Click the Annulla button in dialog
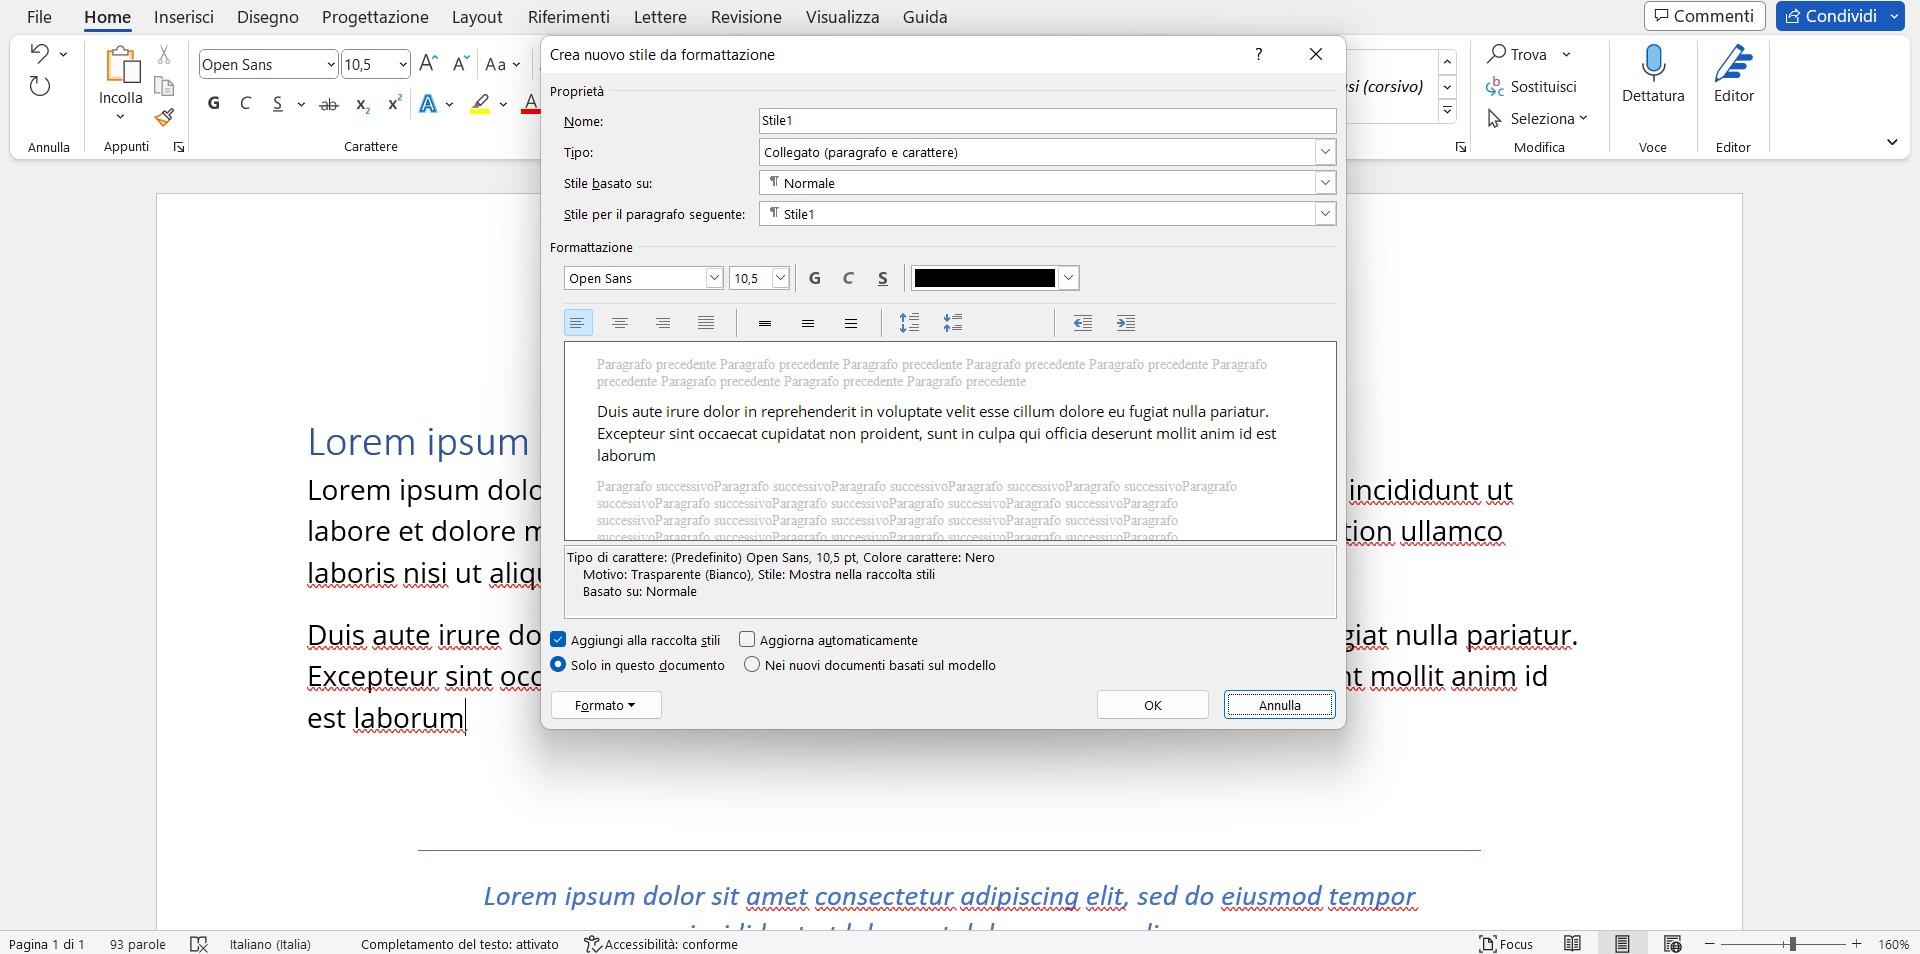The width and height of the screenshot is (1920, 954). click(x=1279, y=705)
